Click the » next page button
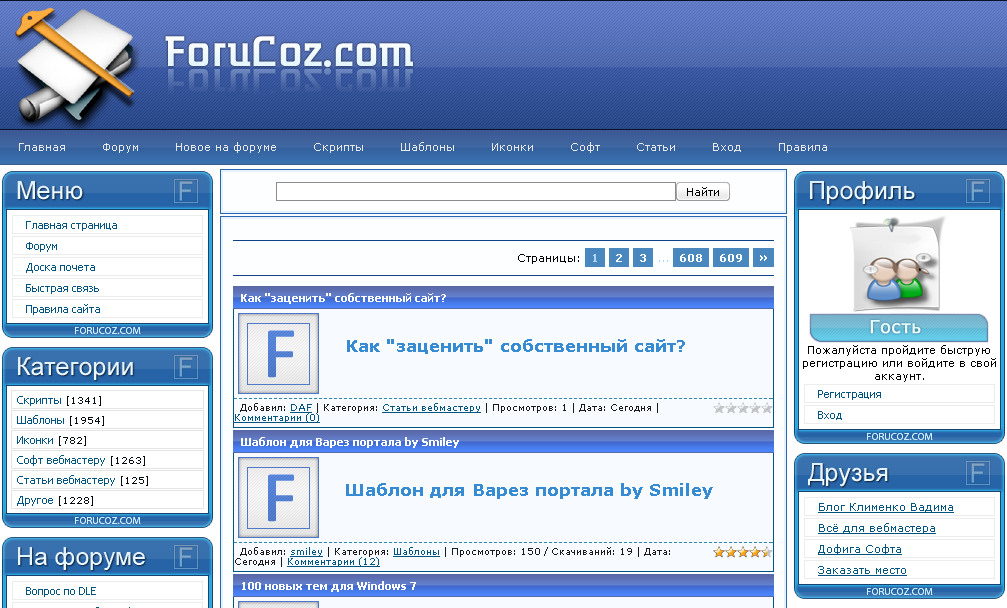 point(763,258)
